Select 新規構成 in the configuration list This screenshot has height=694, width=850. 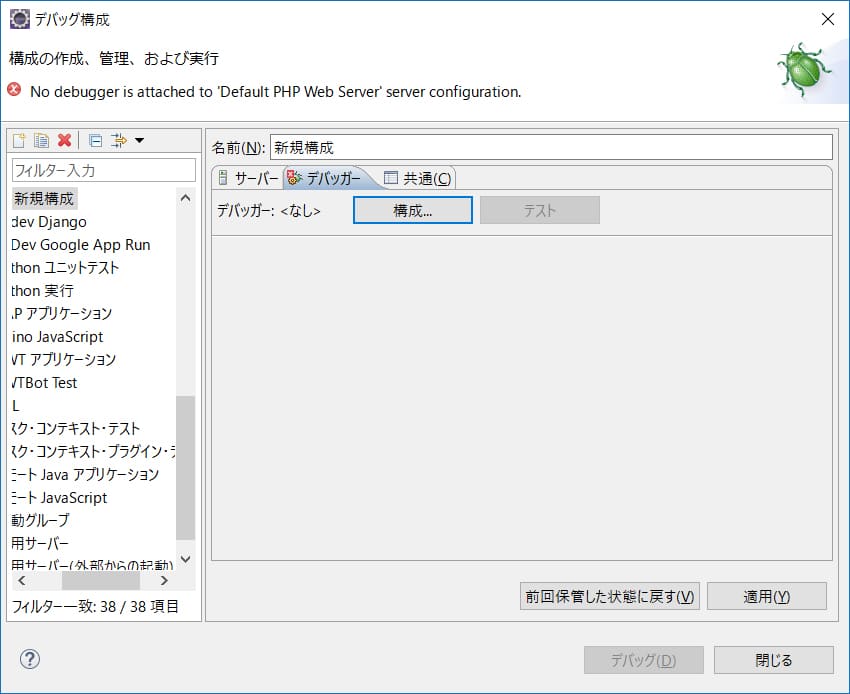click(x=44, y=198)
